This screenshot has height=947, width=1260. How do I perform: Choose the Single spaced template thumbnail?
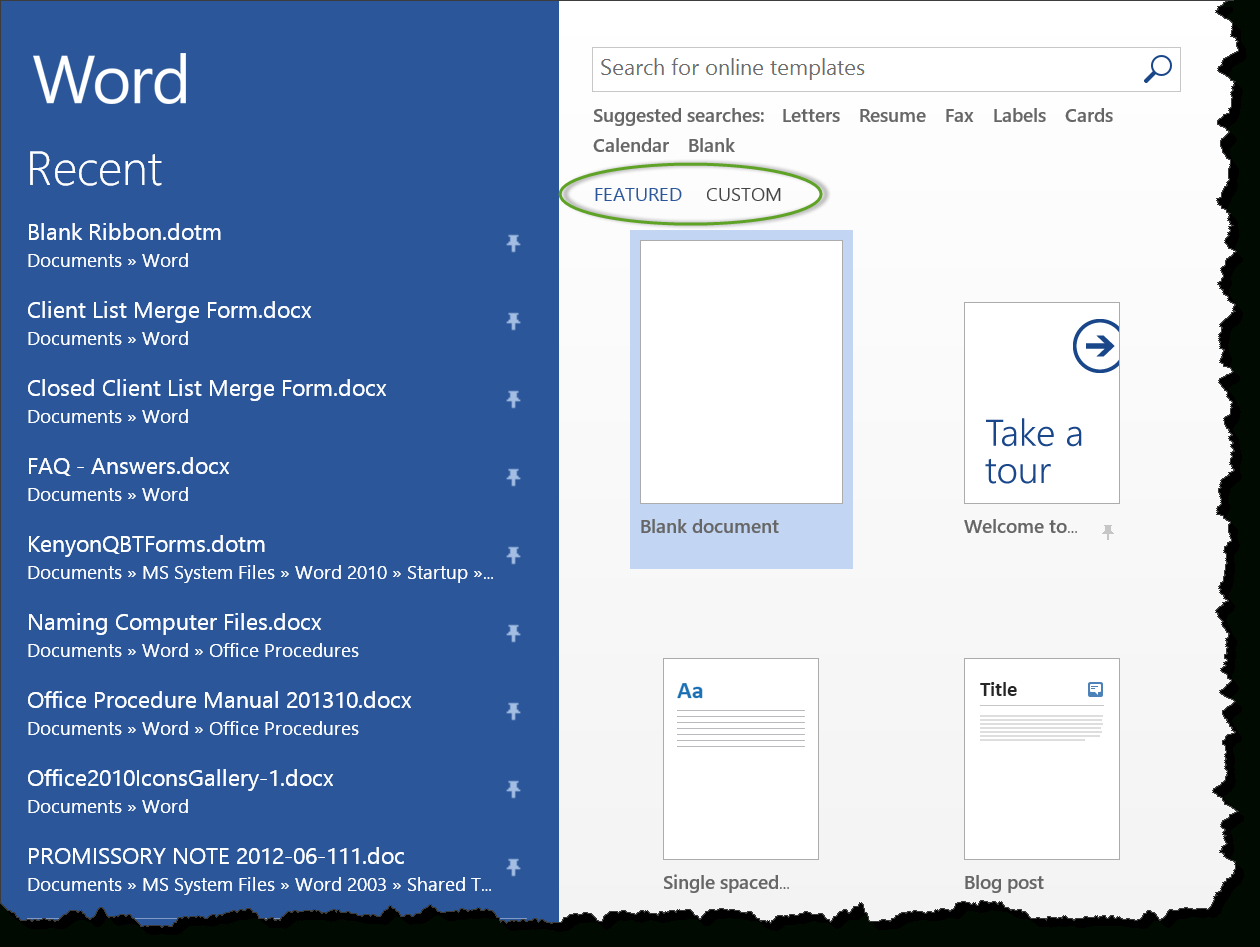741,759
